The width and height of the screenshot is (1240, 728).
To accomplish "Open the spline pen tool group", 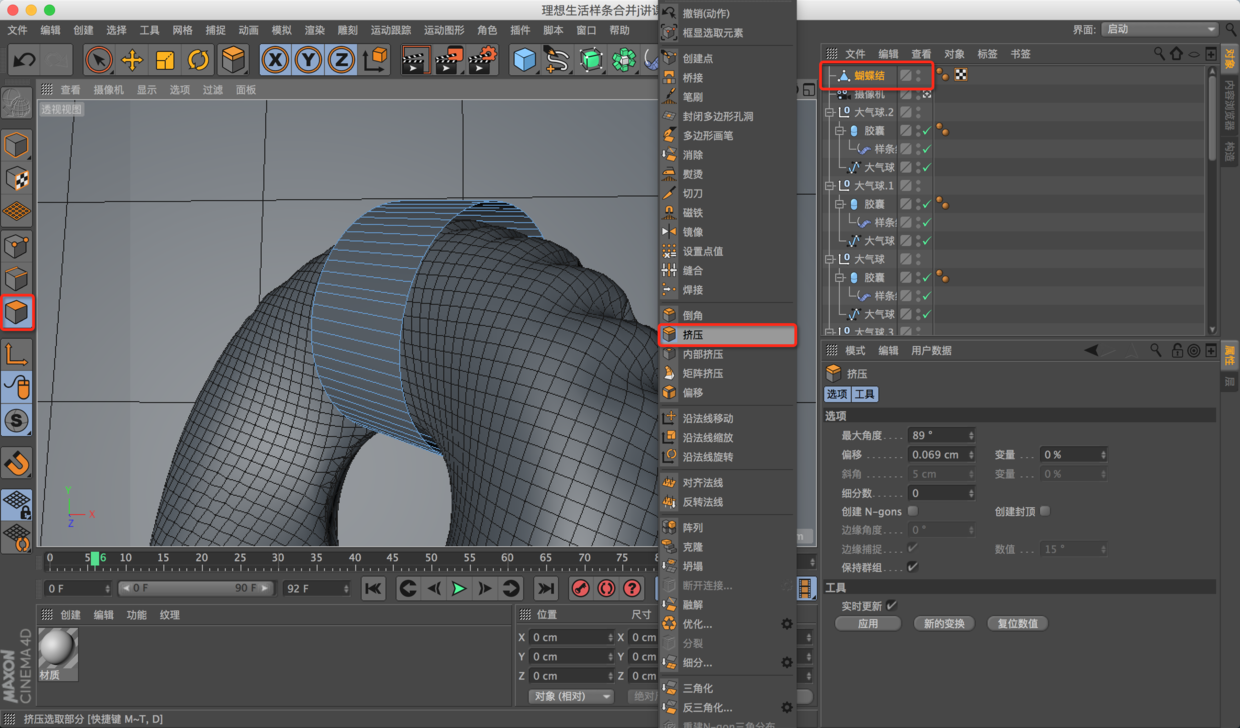I will tap(557, 60).
